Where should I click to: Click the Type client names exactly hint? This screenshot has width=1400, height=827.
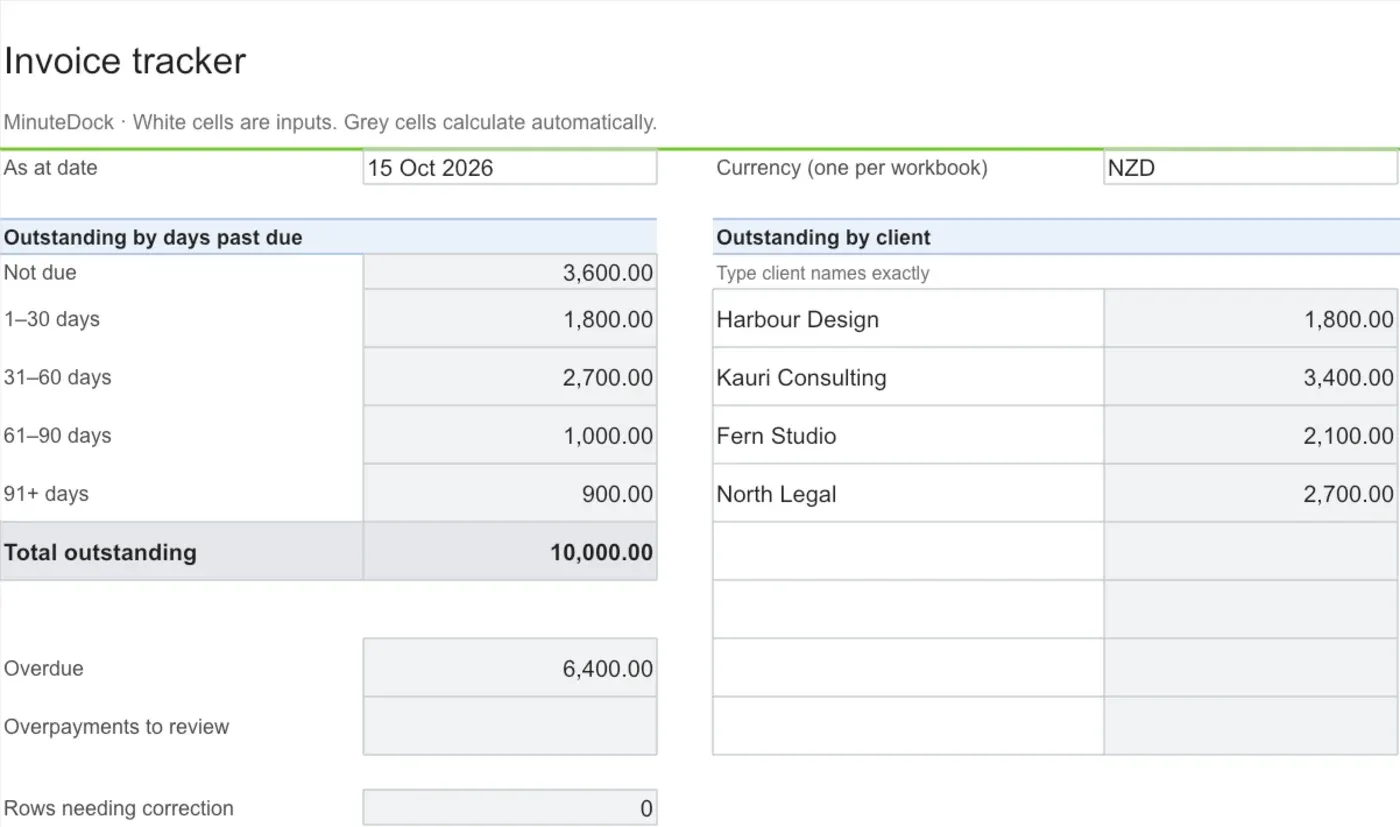(823, 273)
